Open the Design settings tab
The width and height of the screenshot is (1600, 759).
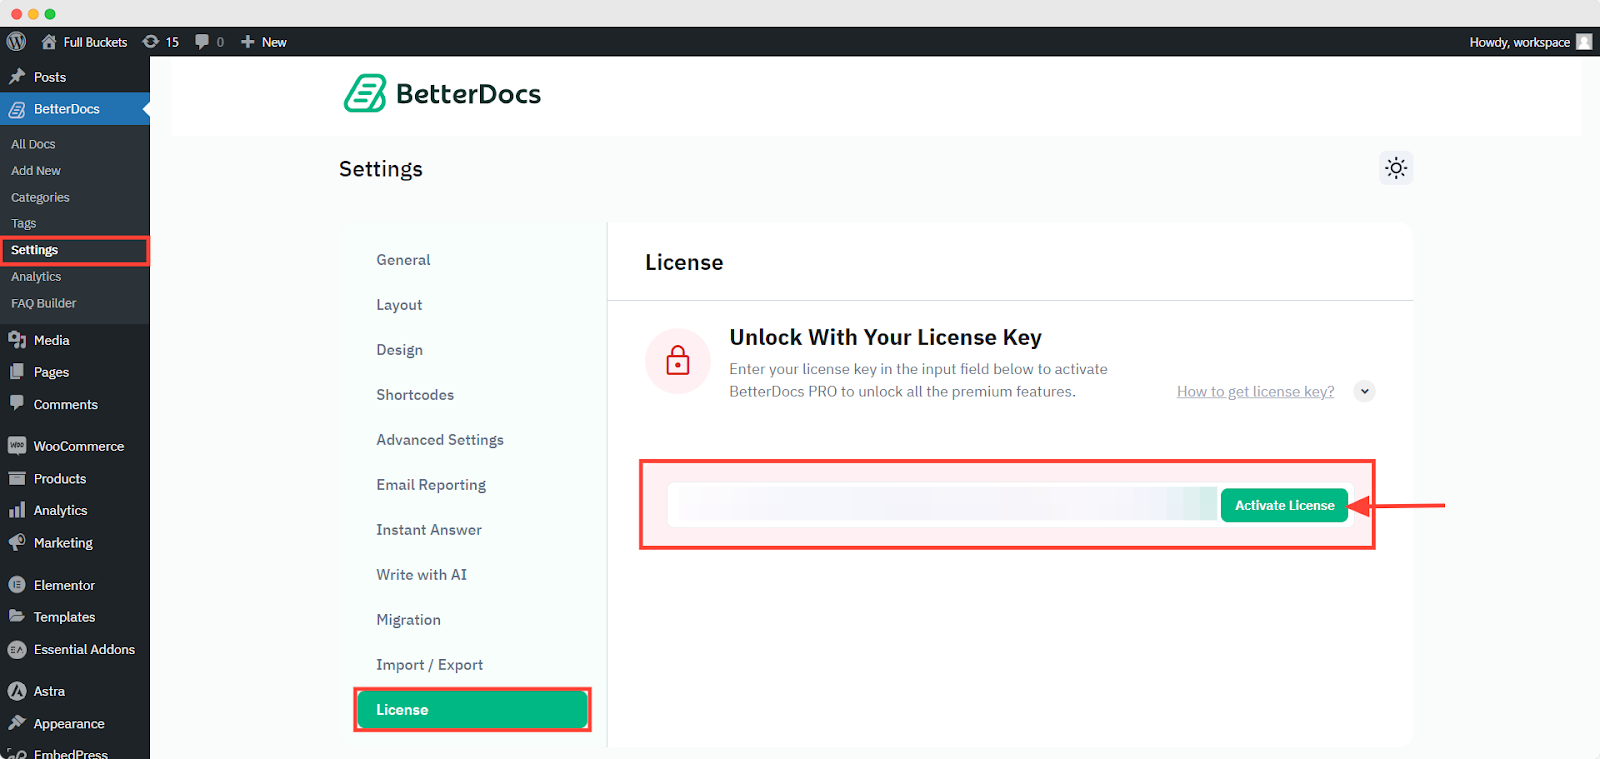click(399, 350)
